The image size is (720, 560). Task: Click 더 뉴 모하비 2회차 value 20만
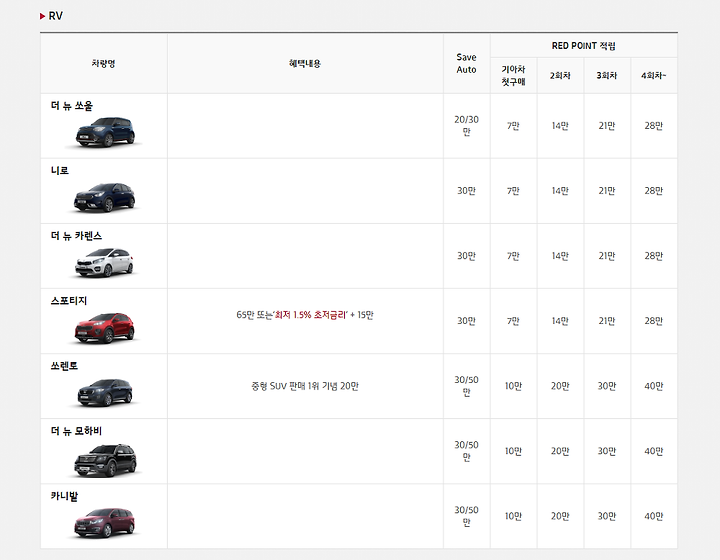(x=560, y=451)
